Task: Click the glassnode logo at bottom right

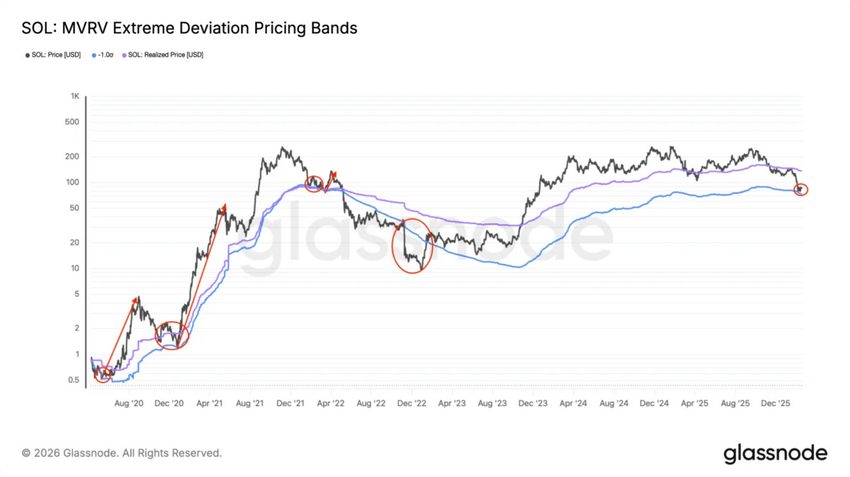Action: pos(775,453)
